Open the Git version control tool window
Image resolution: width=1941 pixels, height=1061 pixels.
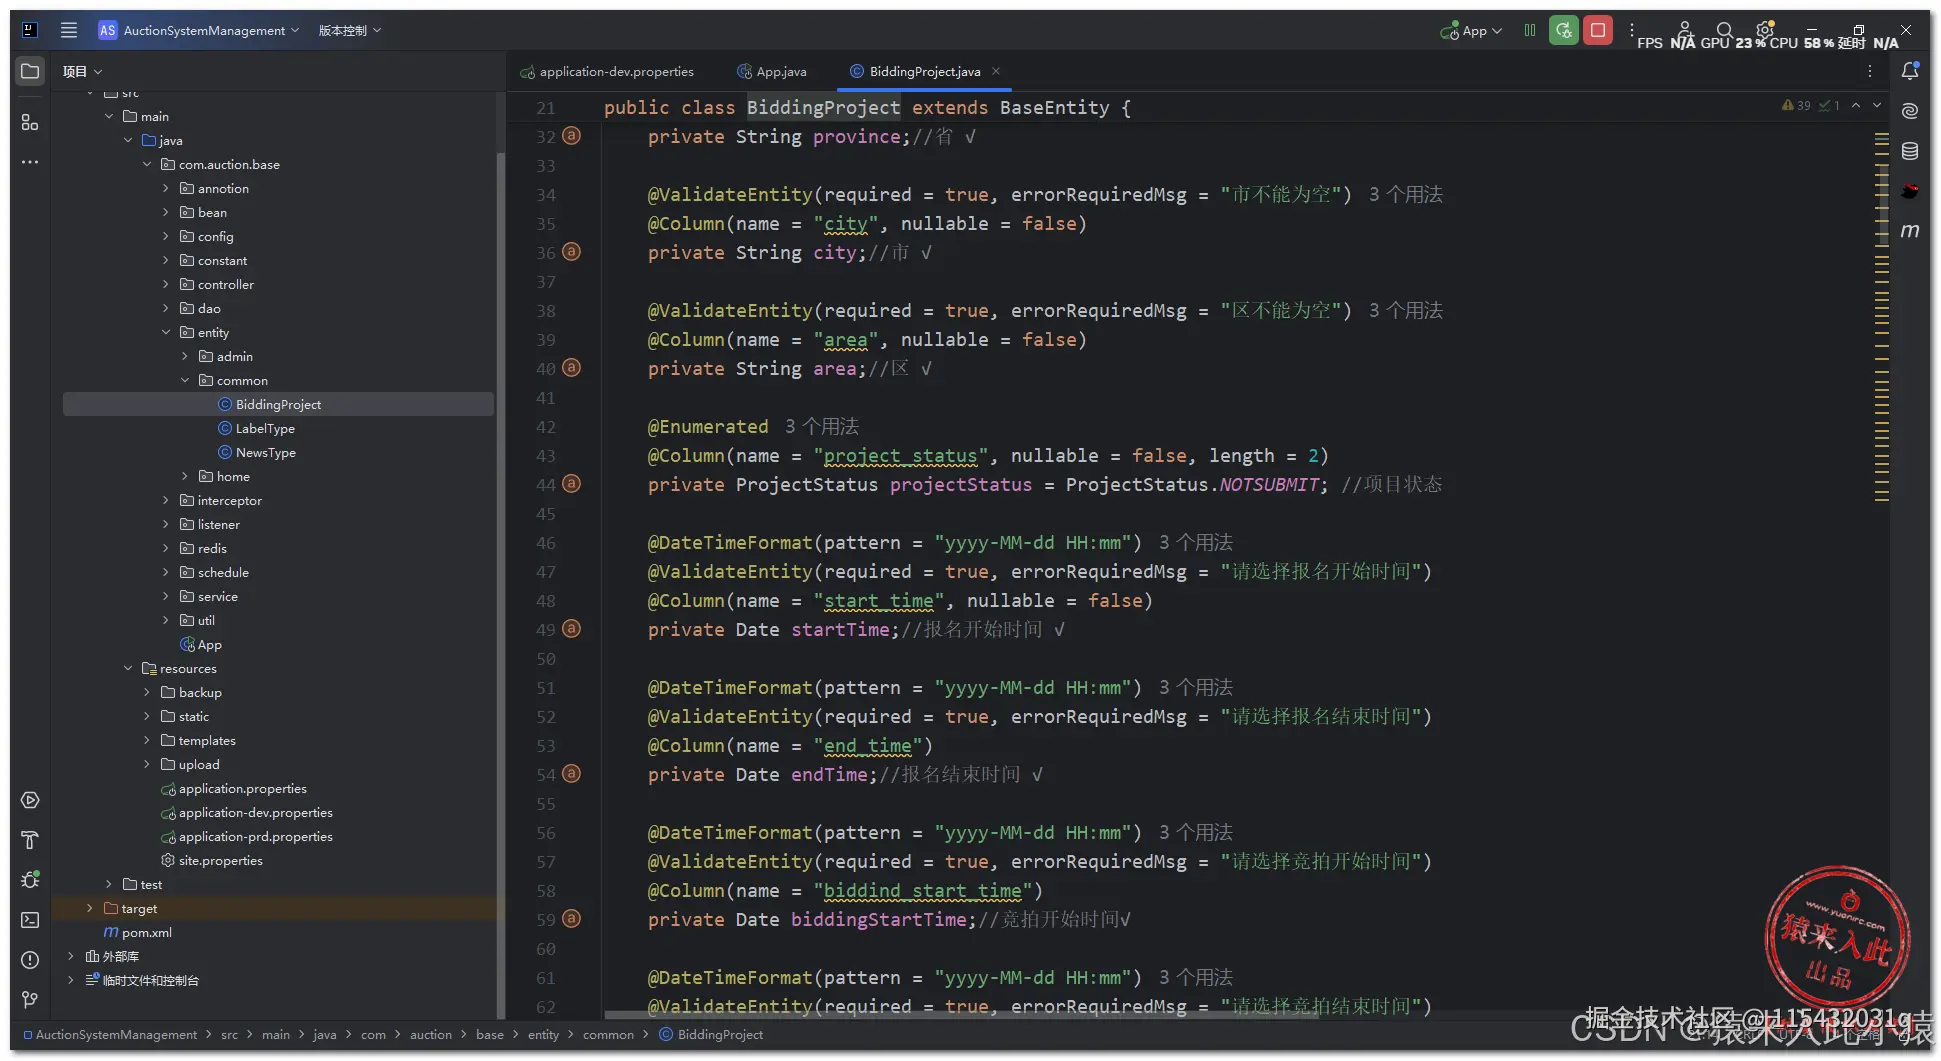[x=30, y=1000]
